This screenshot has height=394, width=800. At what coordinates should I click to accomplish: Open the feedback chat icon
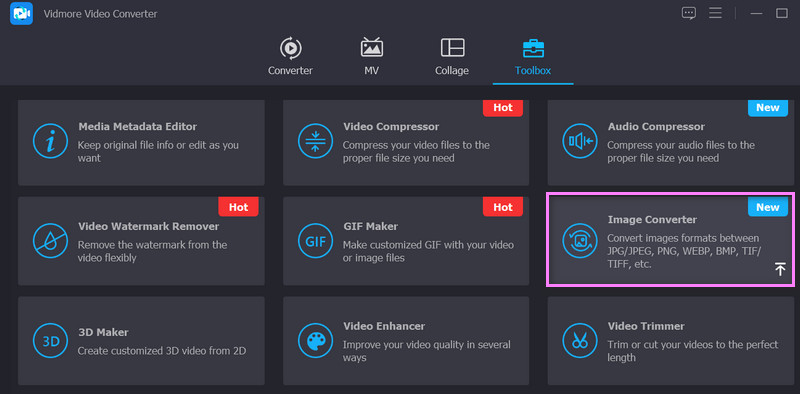(689, 13)
